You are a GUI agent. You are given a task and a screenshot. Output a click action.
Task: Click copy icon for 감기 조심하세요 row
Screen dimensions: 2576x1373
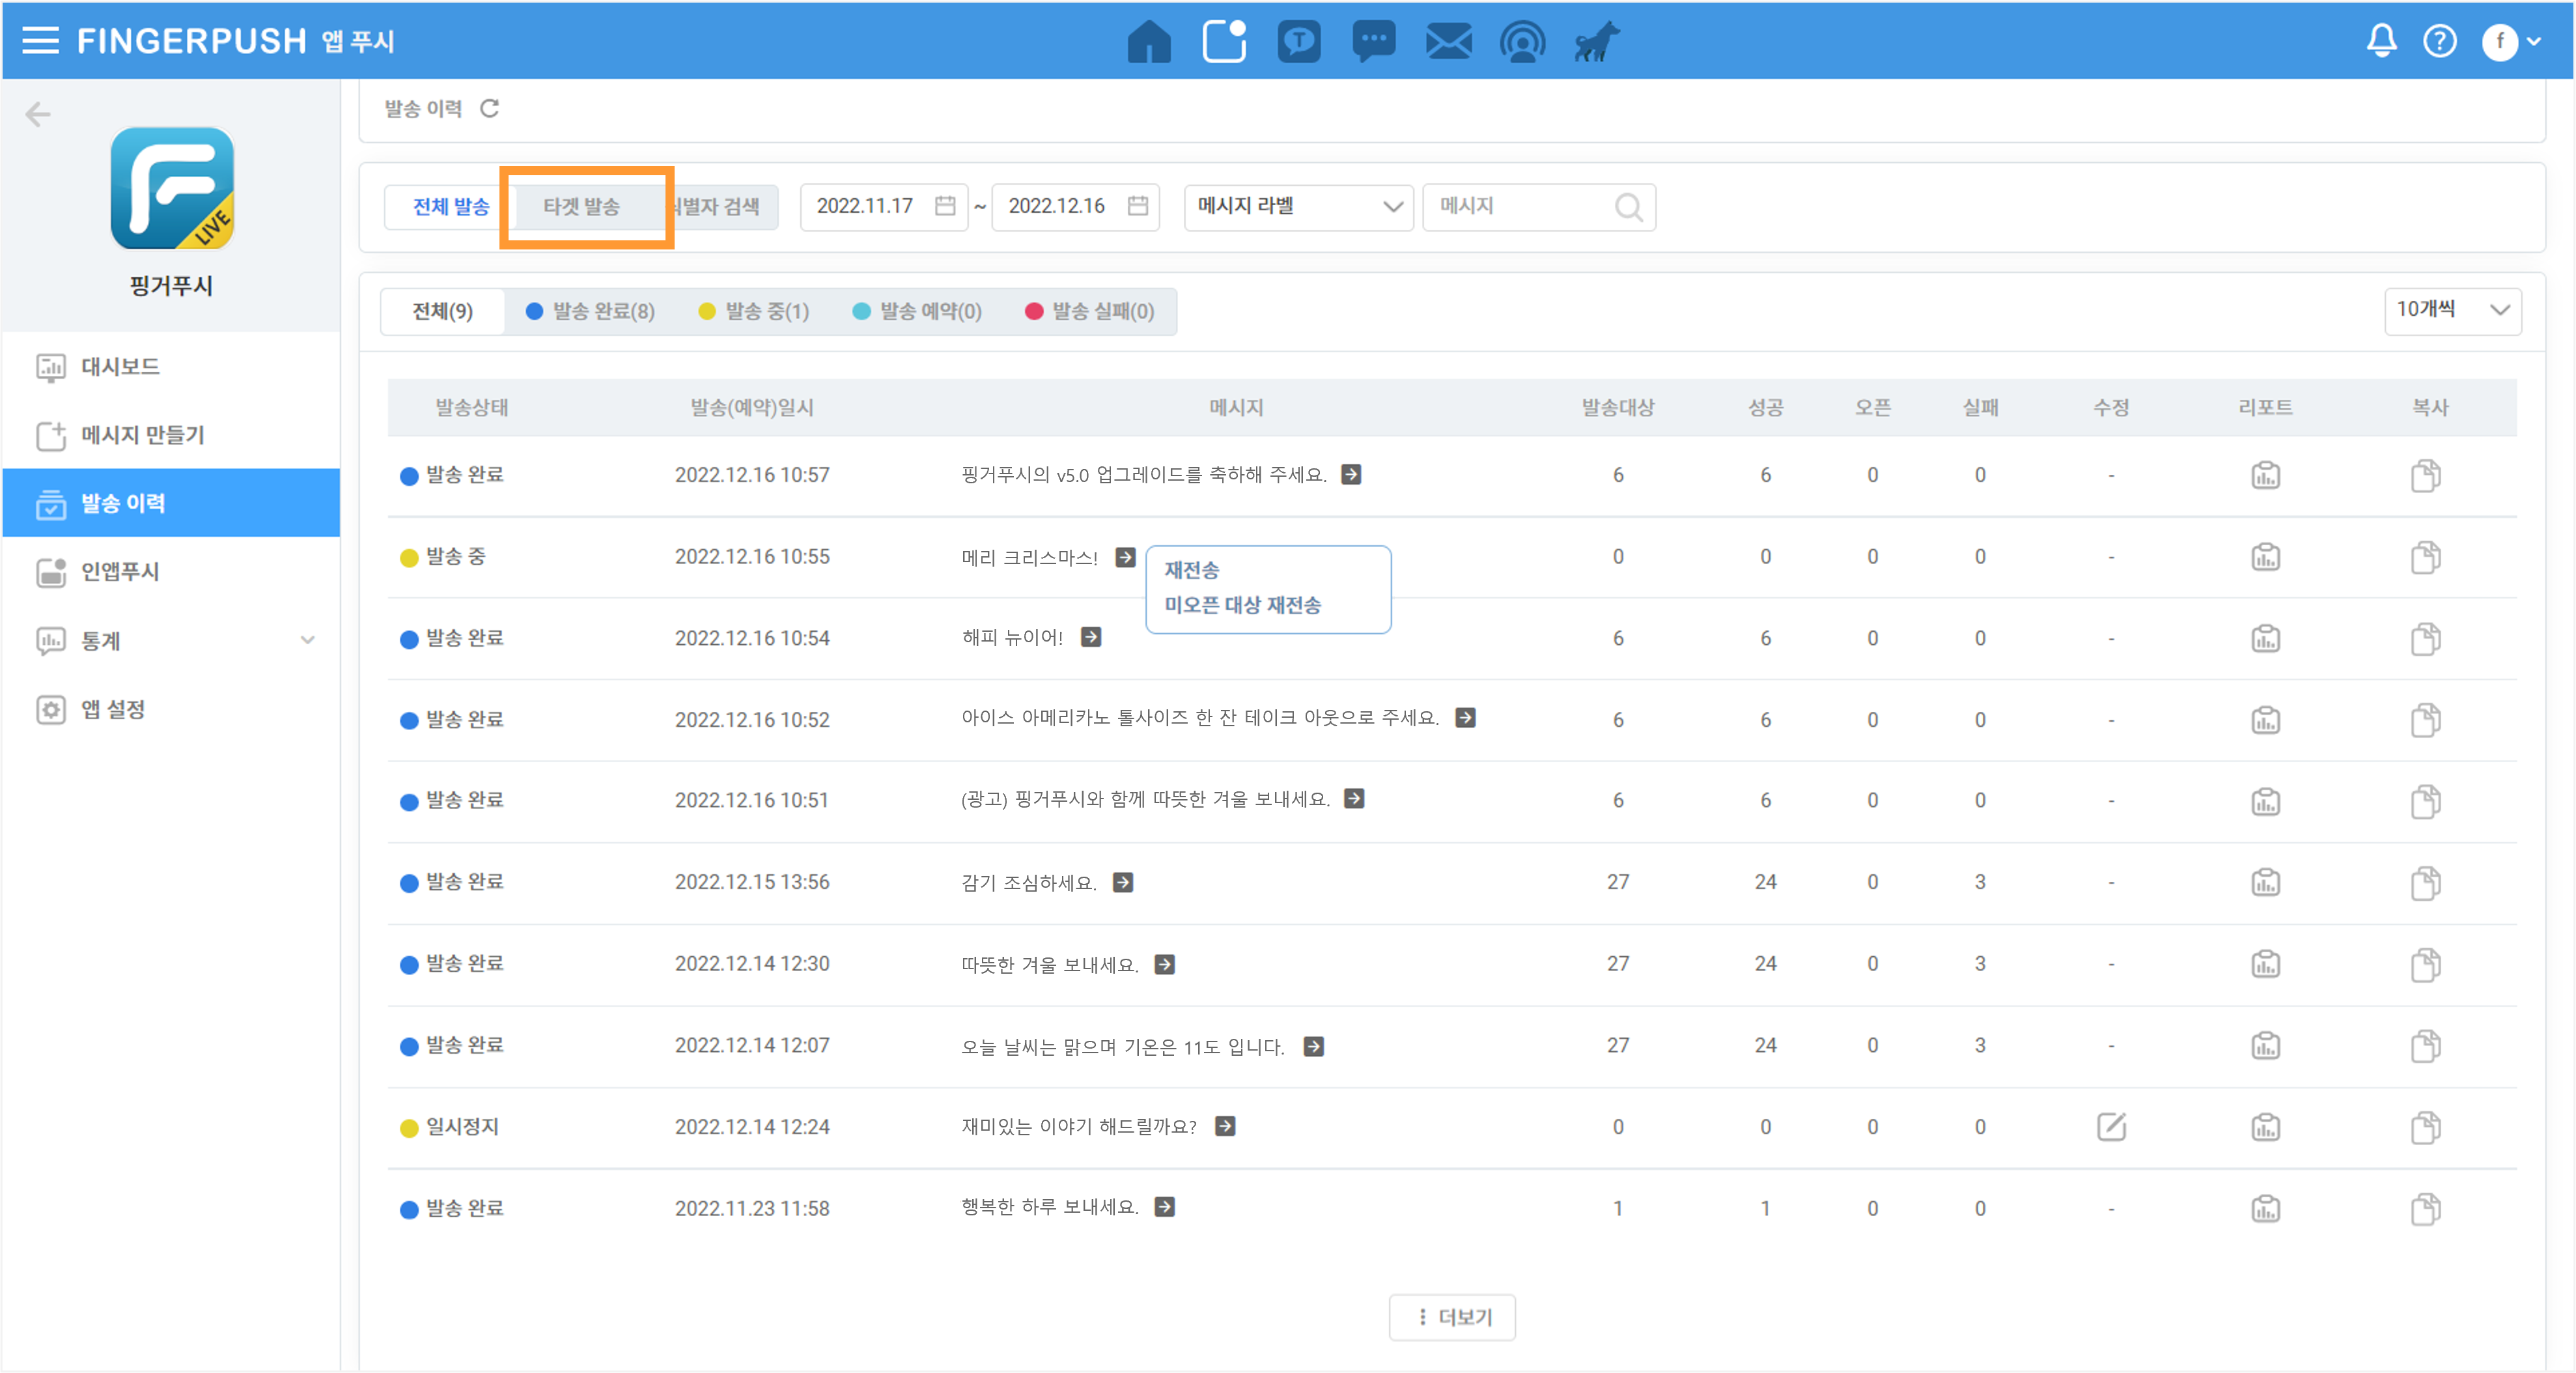click(2425, 883)
